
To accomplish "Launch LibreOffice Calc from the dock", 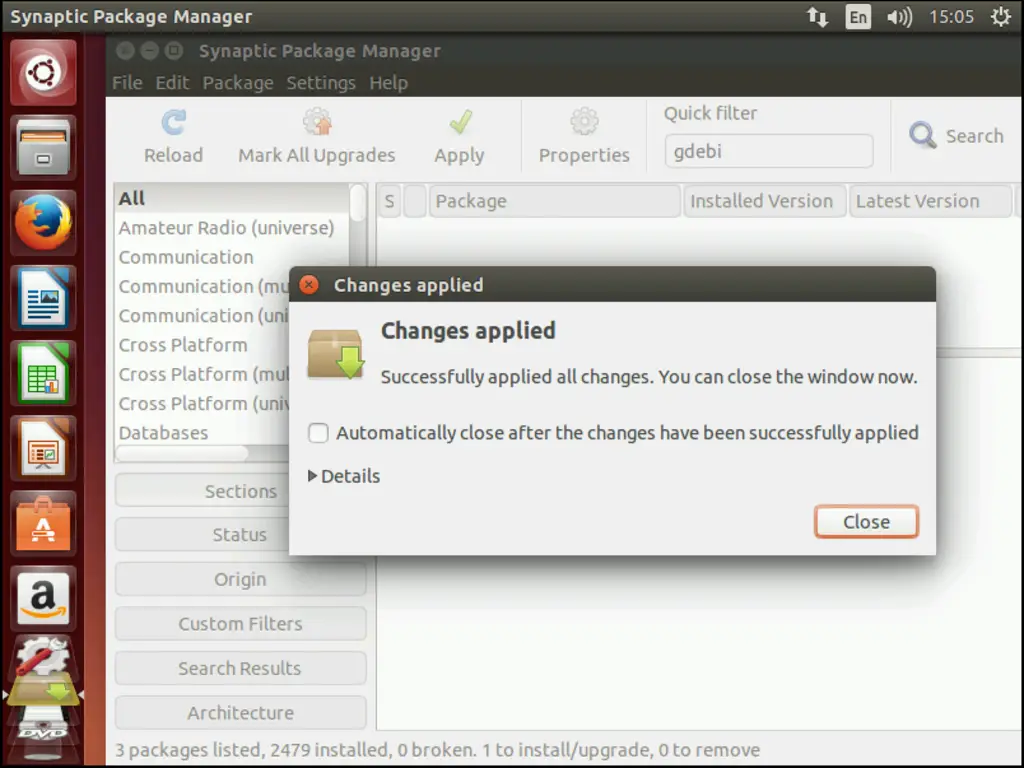I will 43,373.
